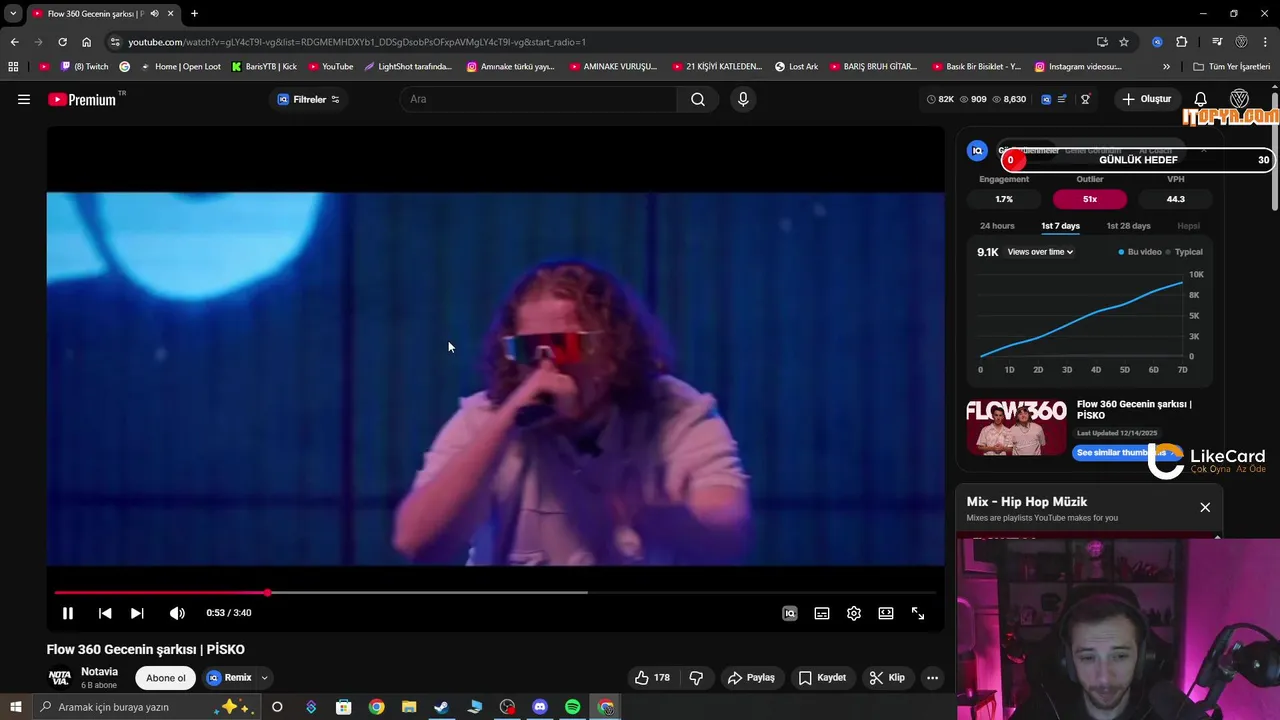
Task: Save video with Kaydet button
Action: tap(822, 677)
